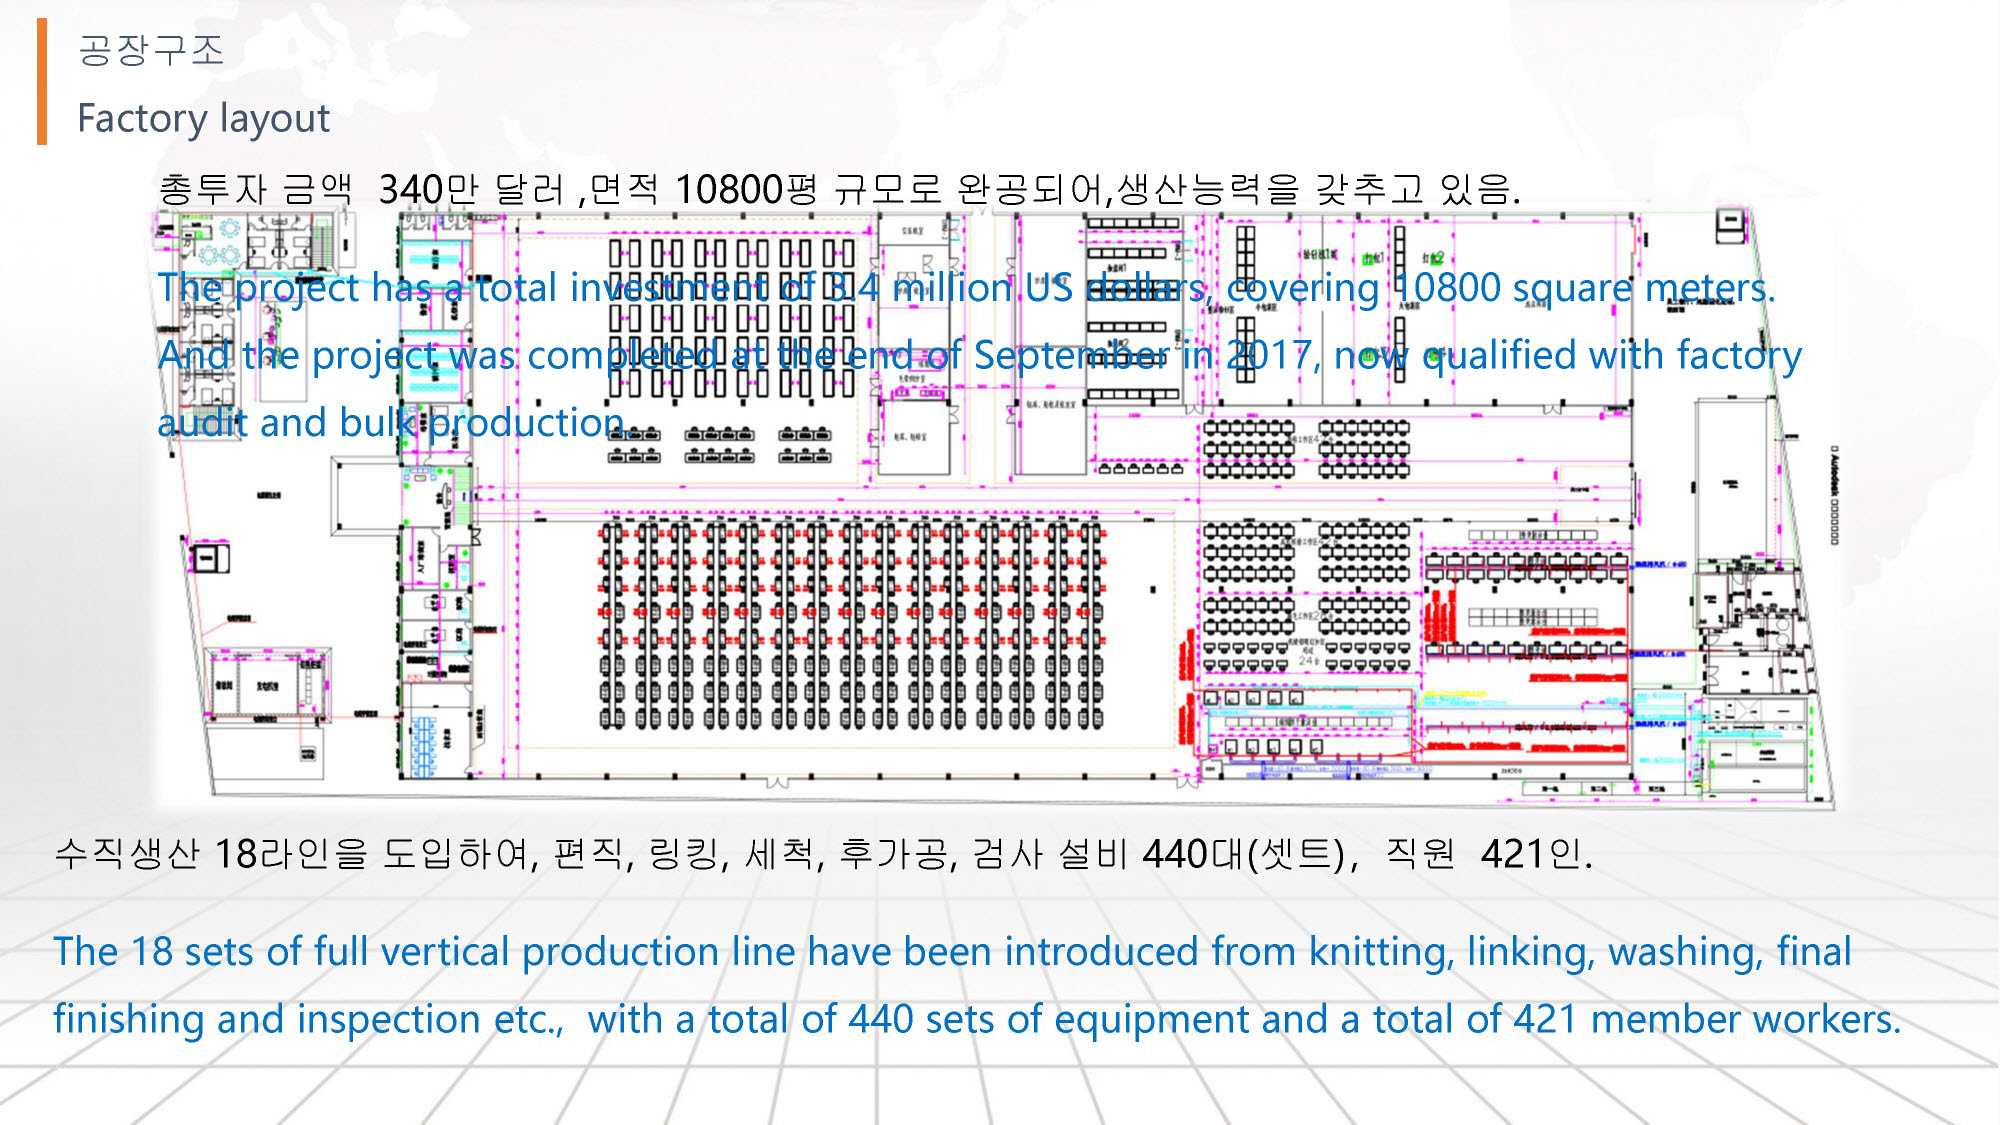2000x1125 pixels.
Task: Select the 'audit and bulk production' text line
Action: click(x=392, y=423)
